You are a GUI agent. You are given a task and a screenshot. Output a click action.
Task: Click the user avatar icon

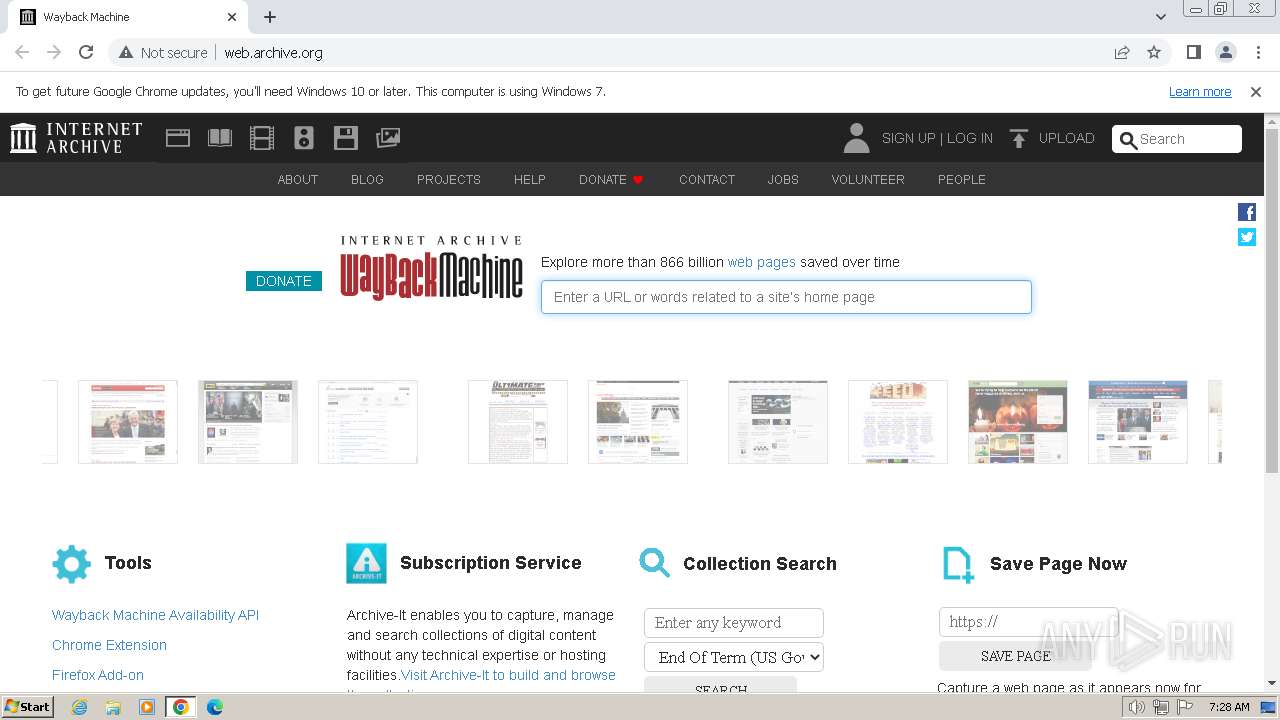(x=856, y=138)
